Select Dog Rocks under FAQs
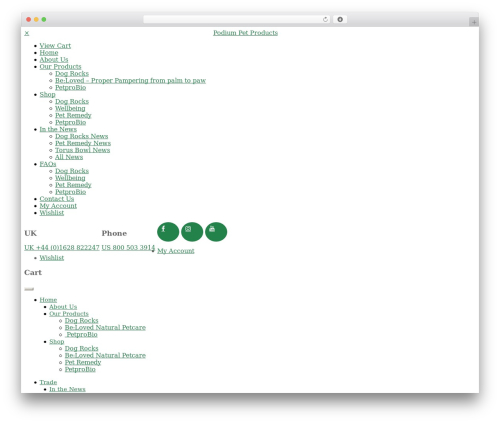Screen dimensions: 500x423 [72, 171]
